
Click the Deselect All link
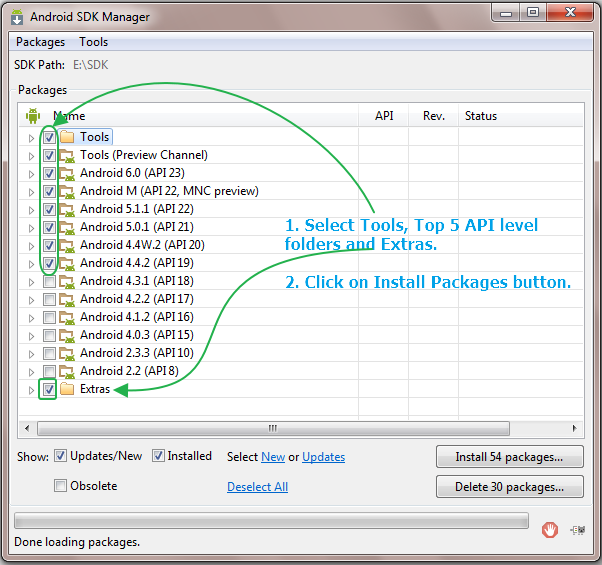tap(257, 487)
